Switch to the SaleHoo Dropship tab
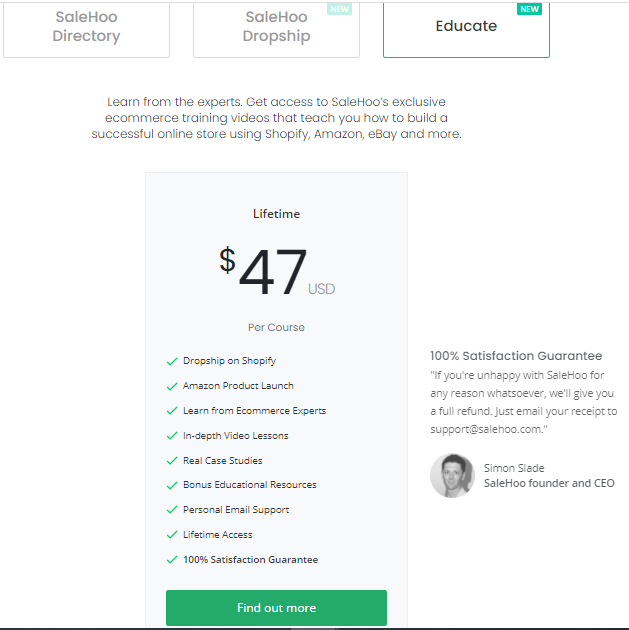The width and height of the screenshot is (629, 630). click(276, 29)
